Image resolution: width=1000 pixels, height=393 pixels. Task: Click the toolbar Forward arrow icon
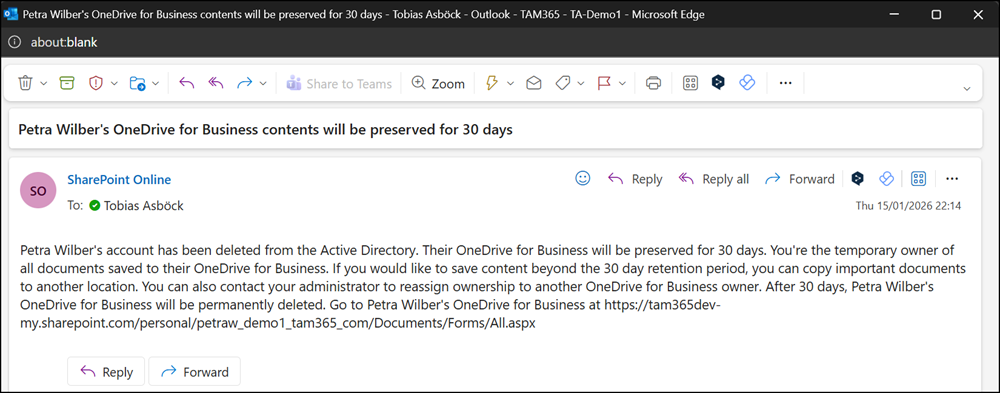pyautogui.click(x=245, y=83)
